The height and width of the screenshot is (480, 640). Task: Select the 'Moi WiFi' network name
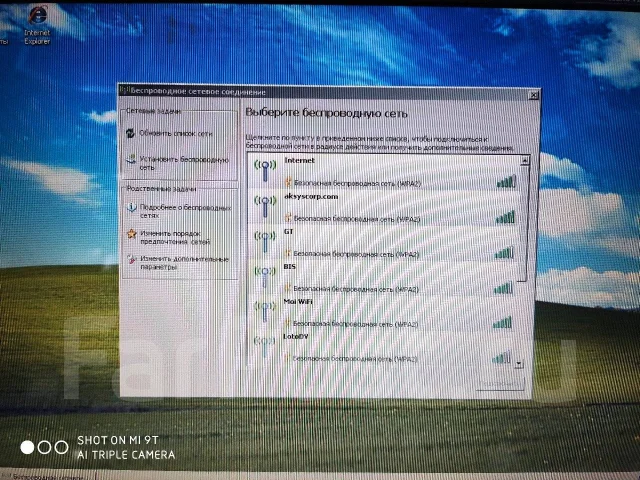298,302
